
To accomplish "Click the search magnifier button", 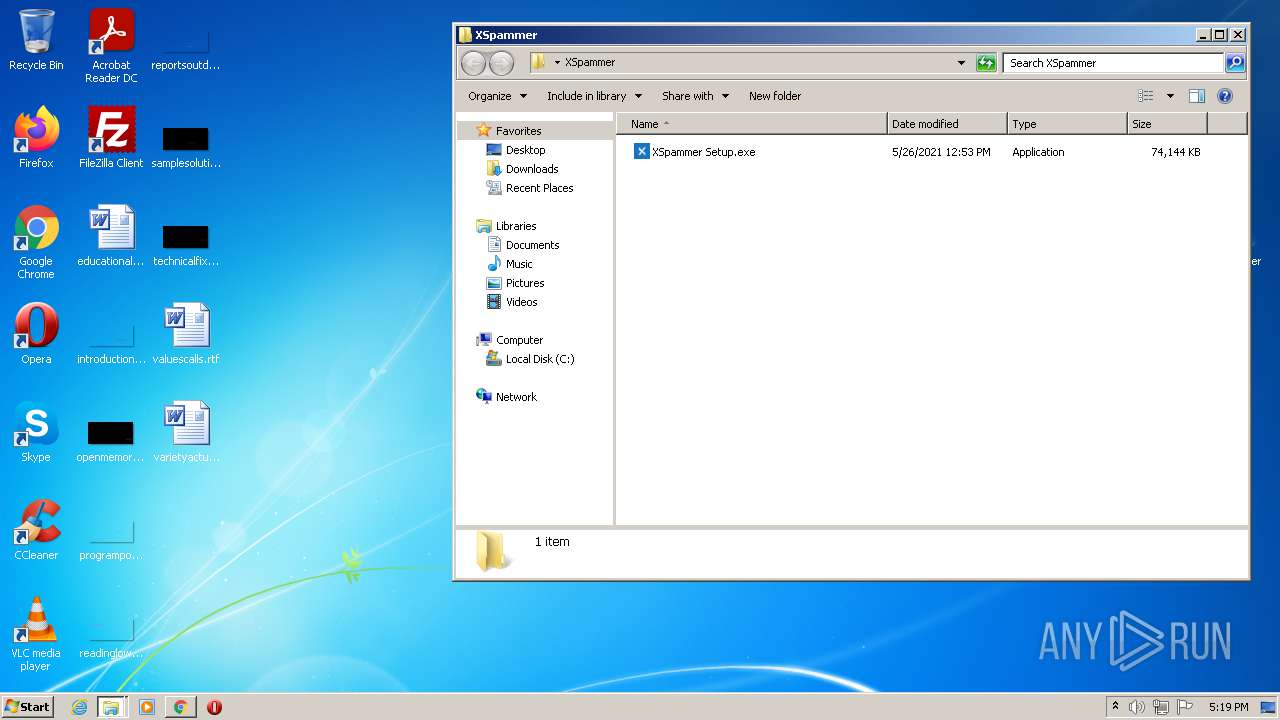I will 1235,63.
